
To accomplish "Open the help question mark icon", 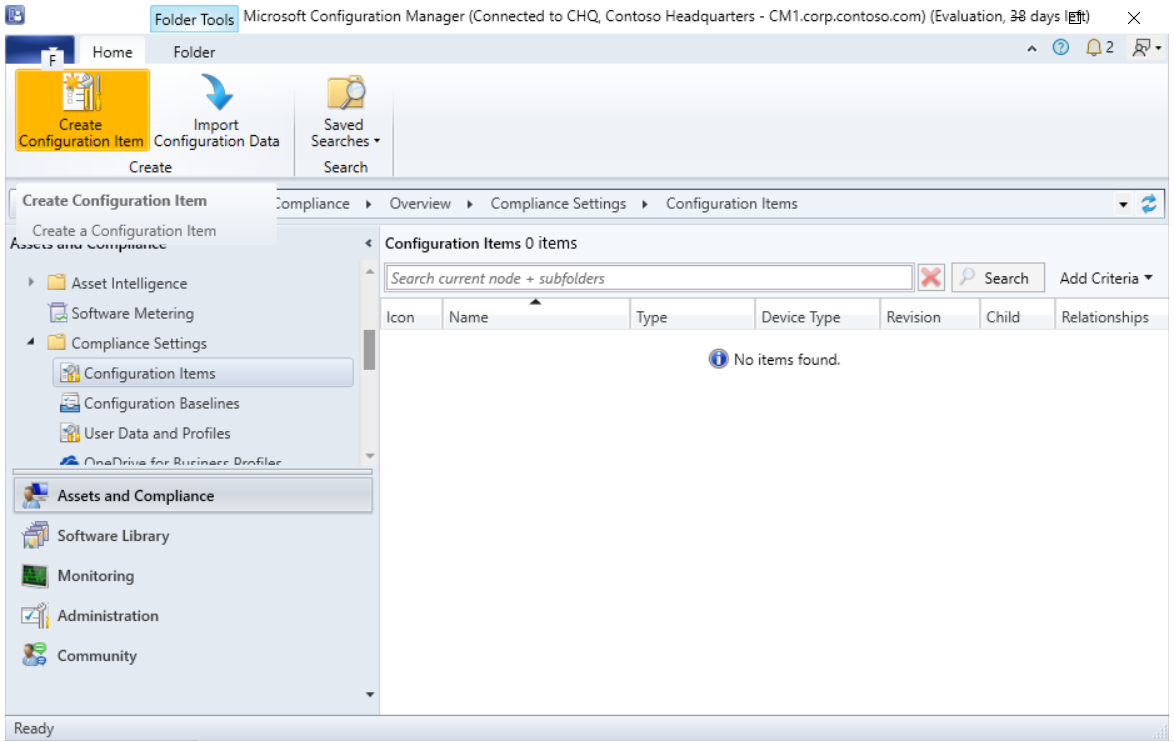I will click(x=1060, y=48).
